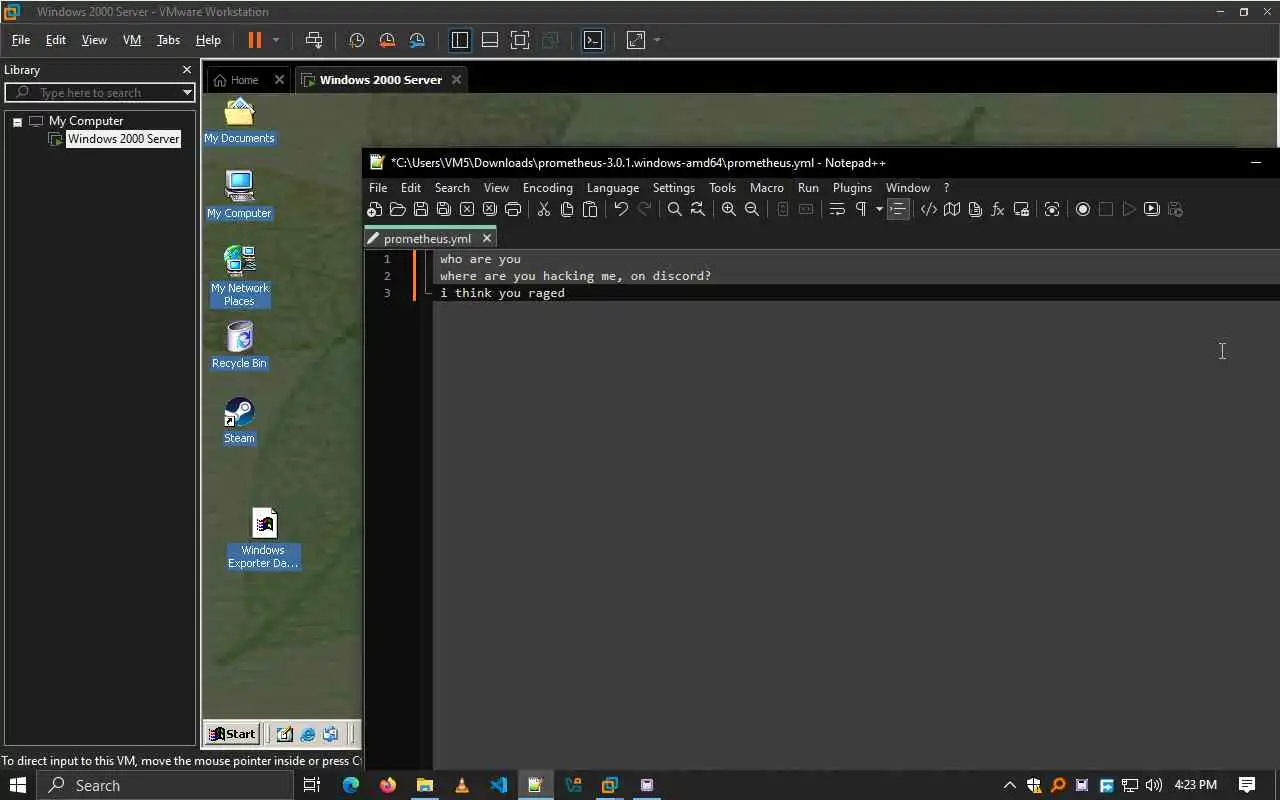Screen dimensions: 1280x800
Task: Enter VMware full screen mode icon
Action: click(520, 40)
